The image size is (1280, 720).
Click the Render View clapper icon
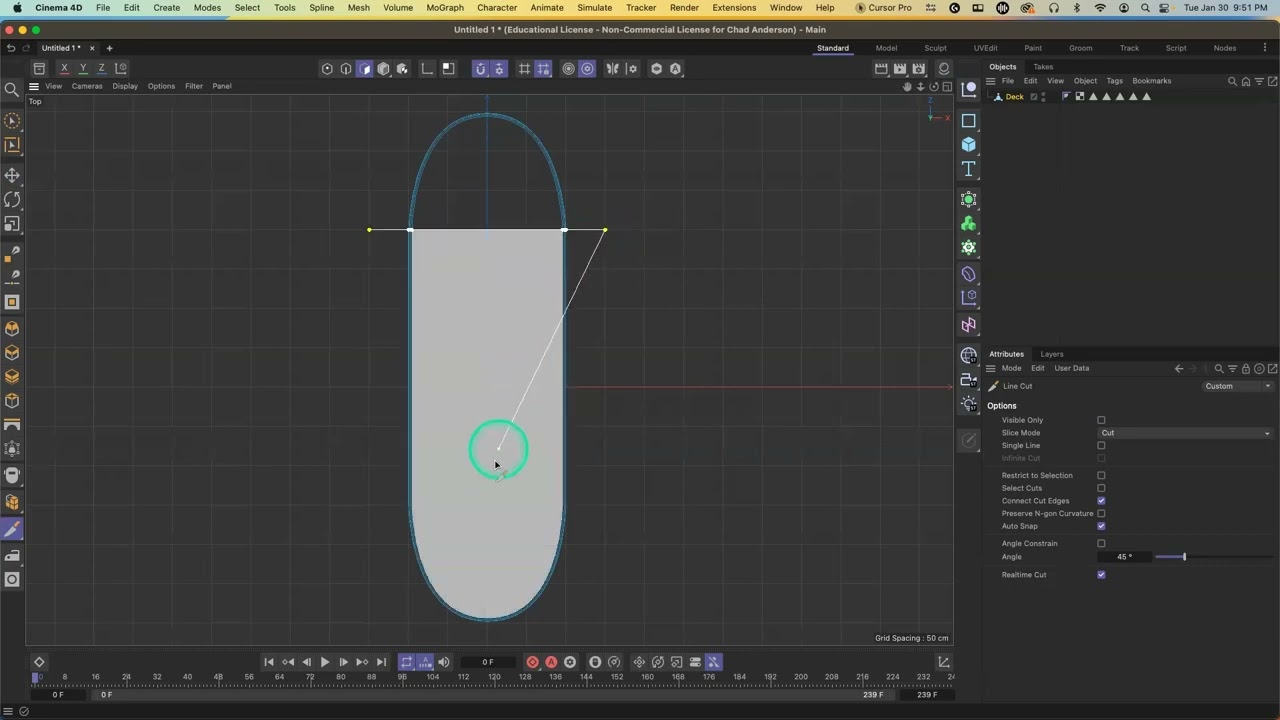point(881,69)
